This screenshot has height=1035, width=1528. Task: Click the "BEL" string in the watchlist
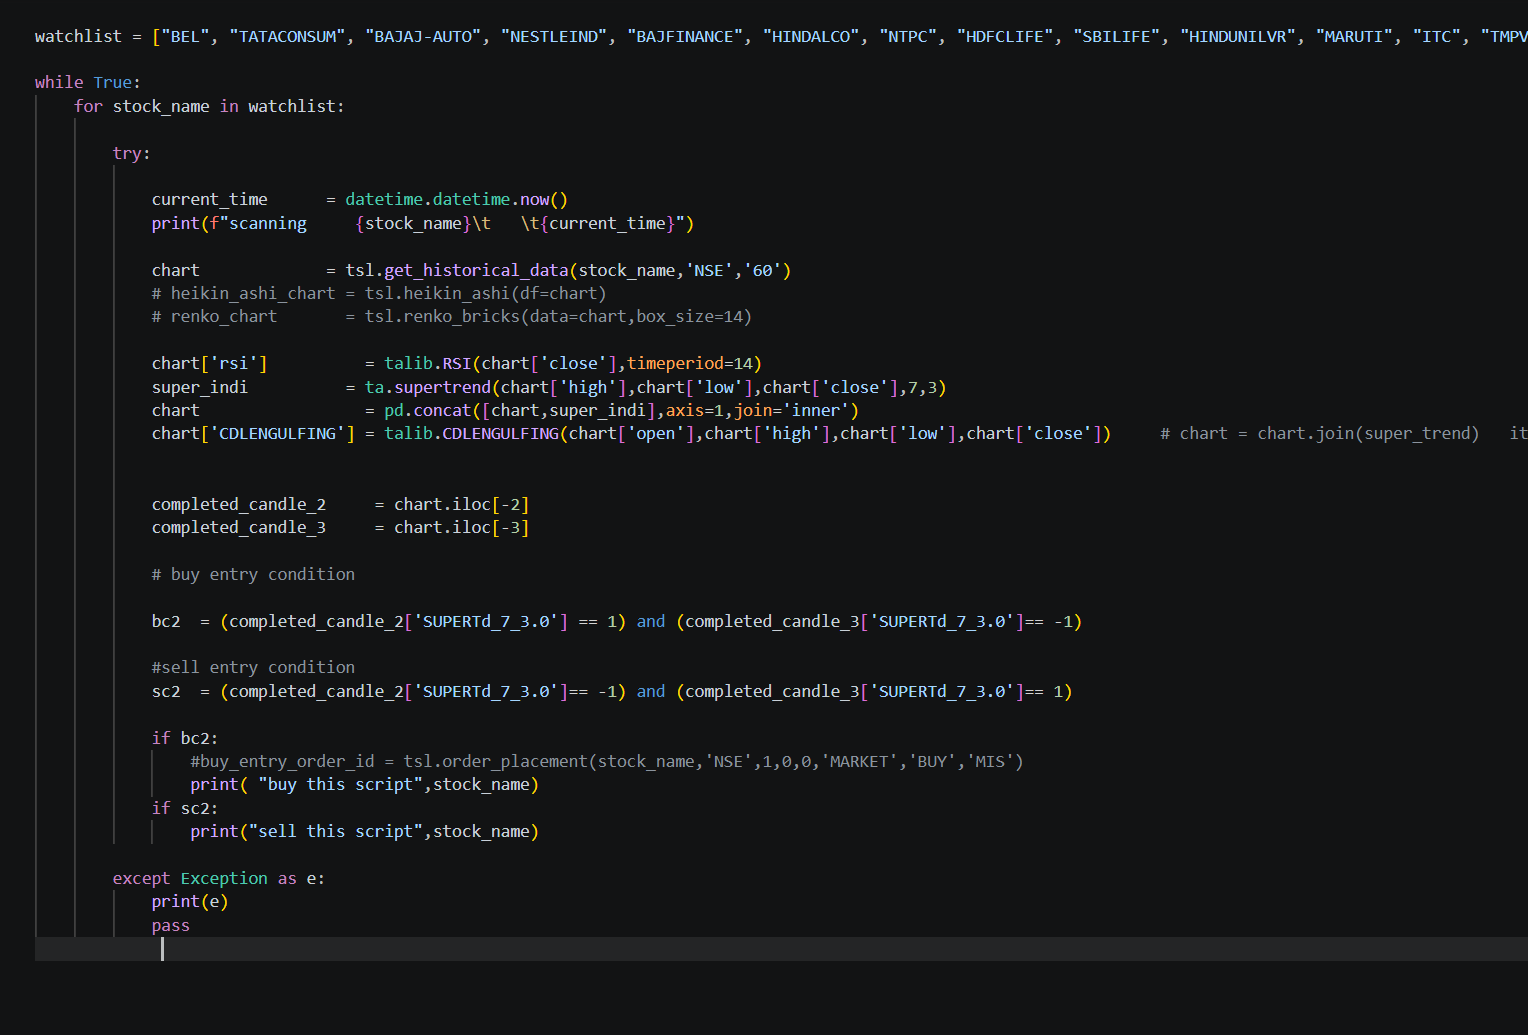[x=185, y=37]
